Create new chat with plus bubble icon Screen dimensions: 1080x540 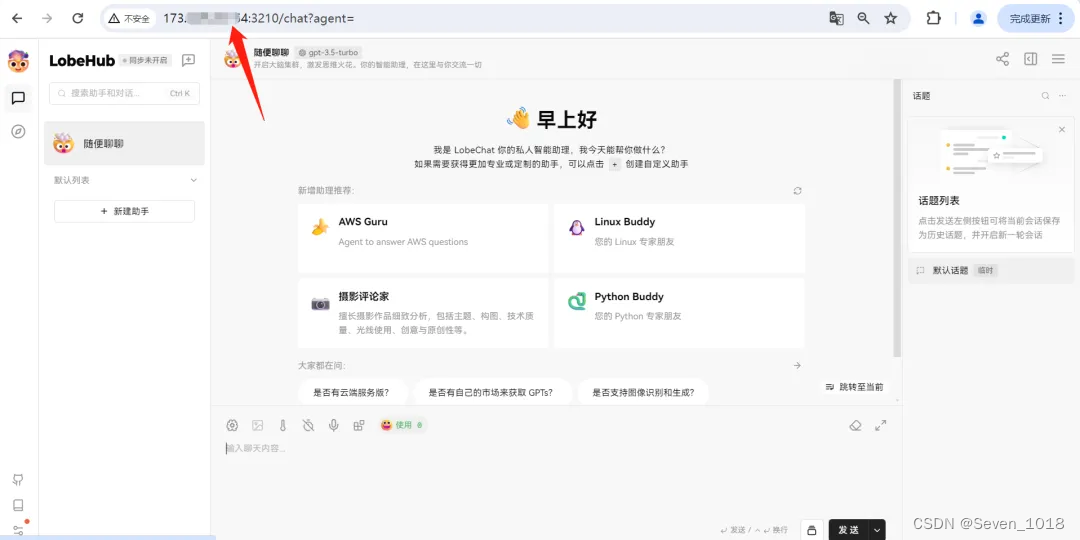click(188, 61)
